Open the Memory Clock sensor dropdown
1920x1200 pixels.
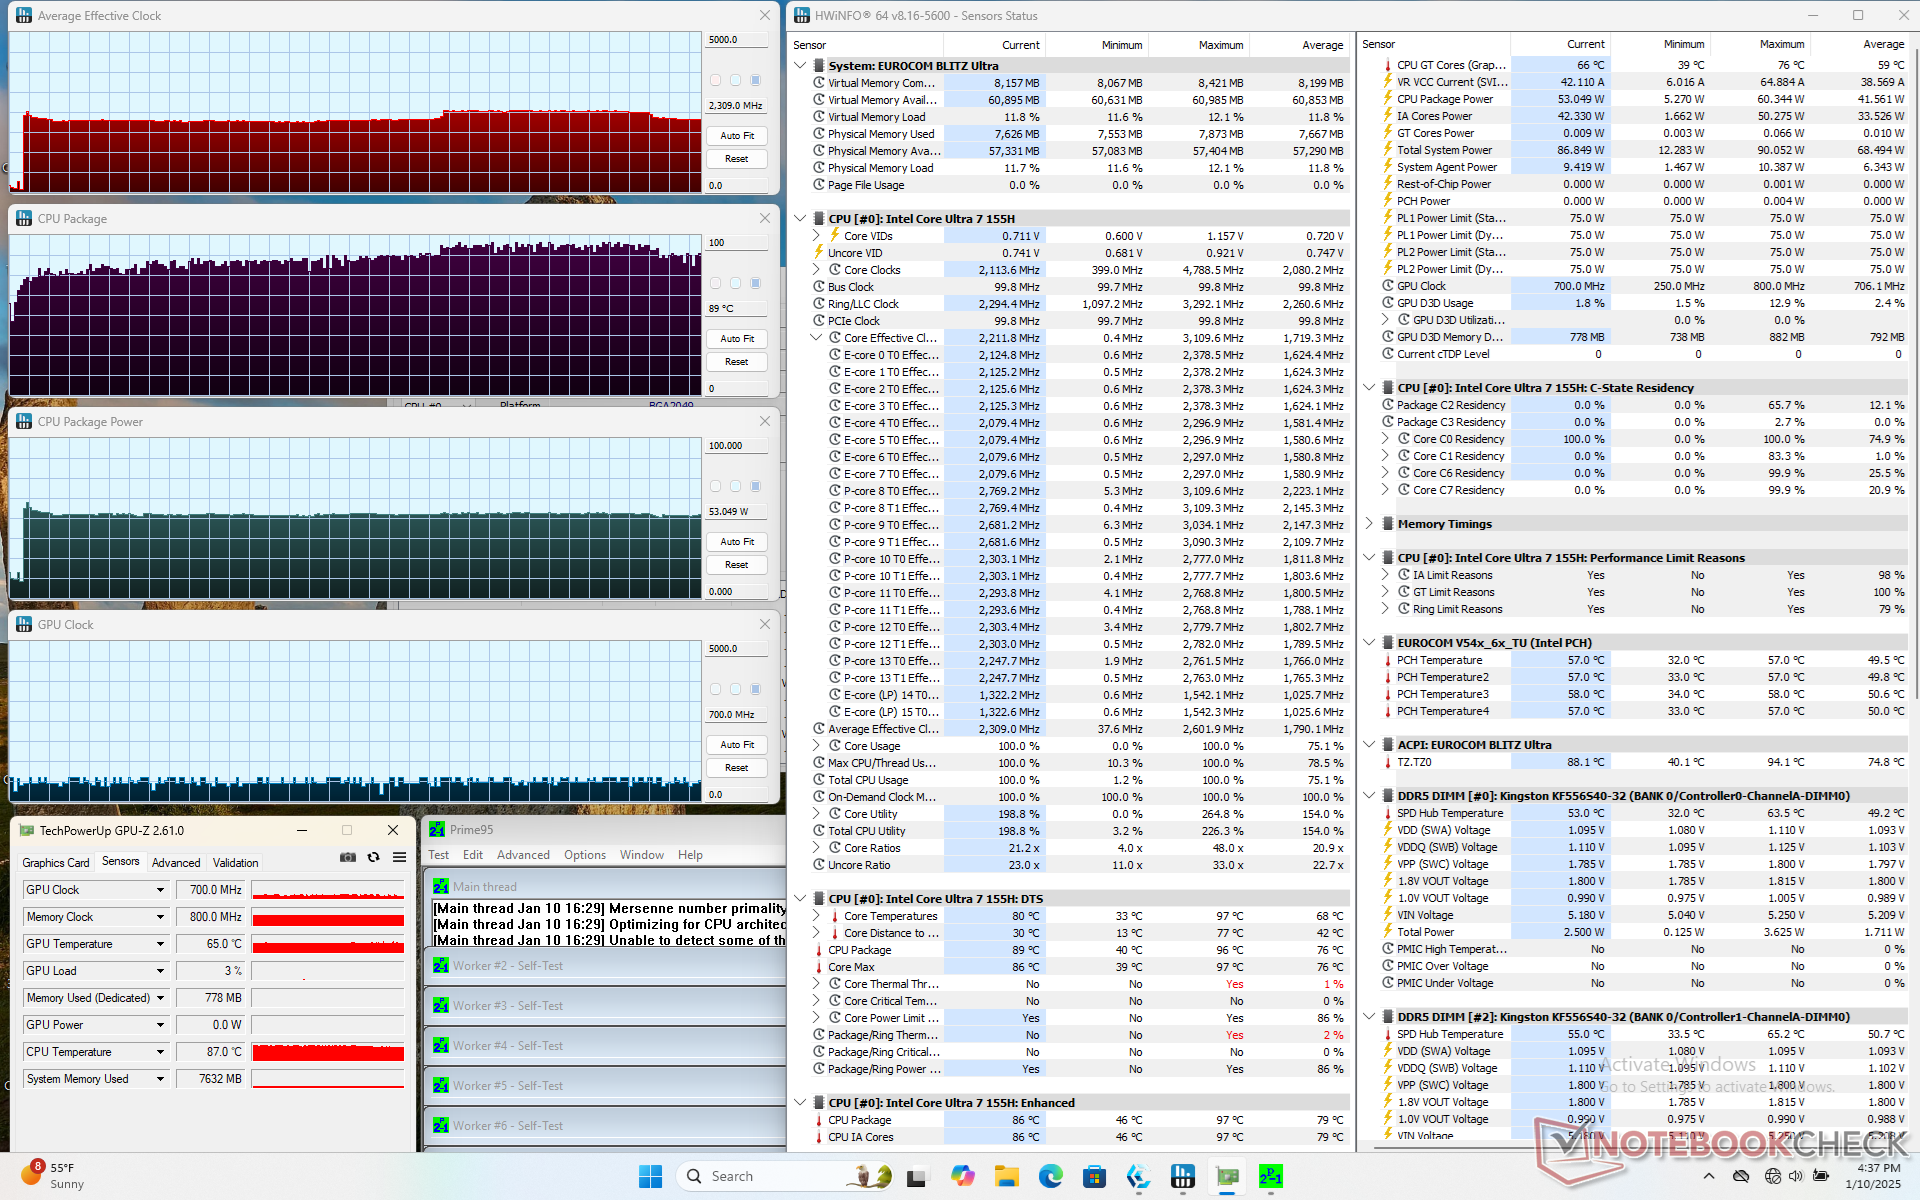pos(160,917)
